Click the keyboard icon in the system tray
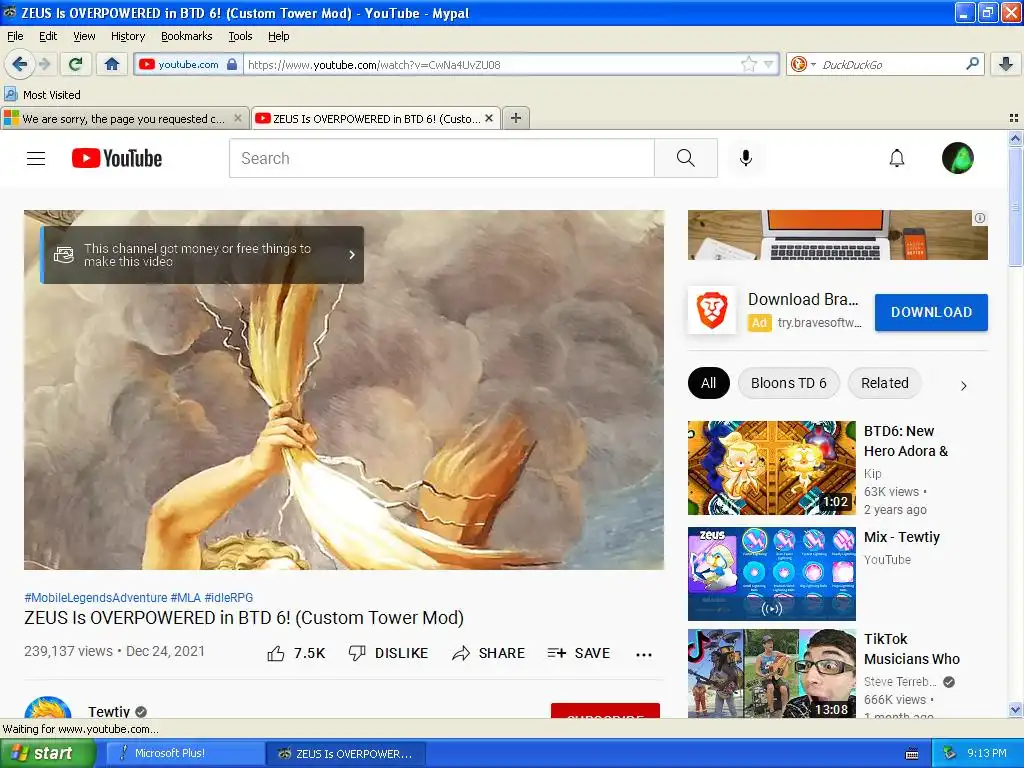This screenshot has width=1024, height=768. [x=912, y=754]
